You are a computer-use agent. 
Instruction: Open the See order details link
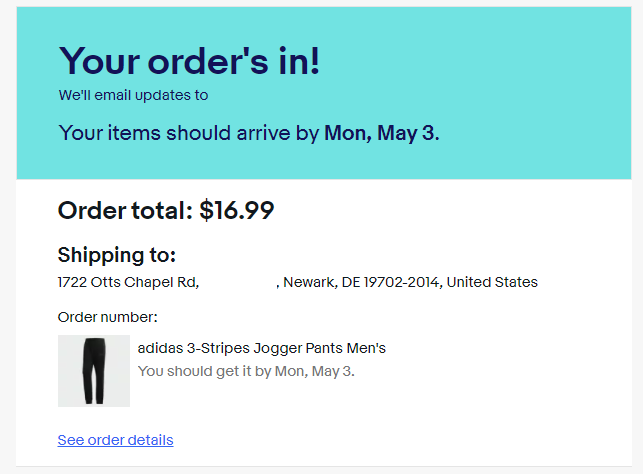pos(115,440)
